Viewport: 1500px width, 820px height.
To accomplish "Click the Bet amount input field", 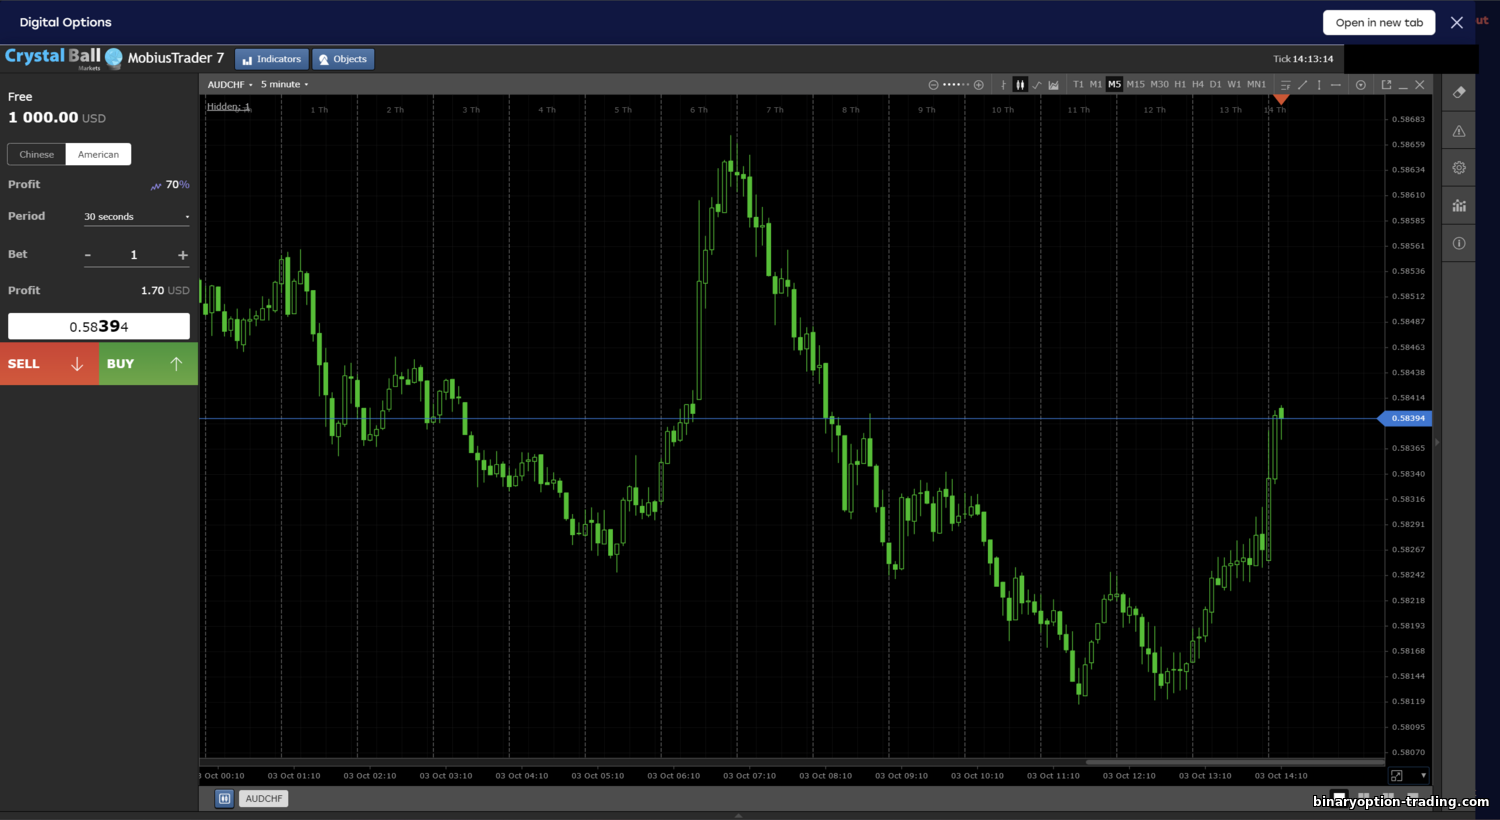I will pos(134,255).
